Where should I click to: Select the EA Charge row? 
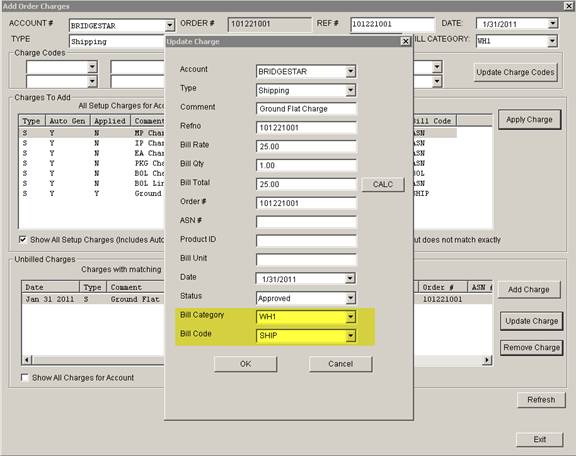tap(91, 153)
